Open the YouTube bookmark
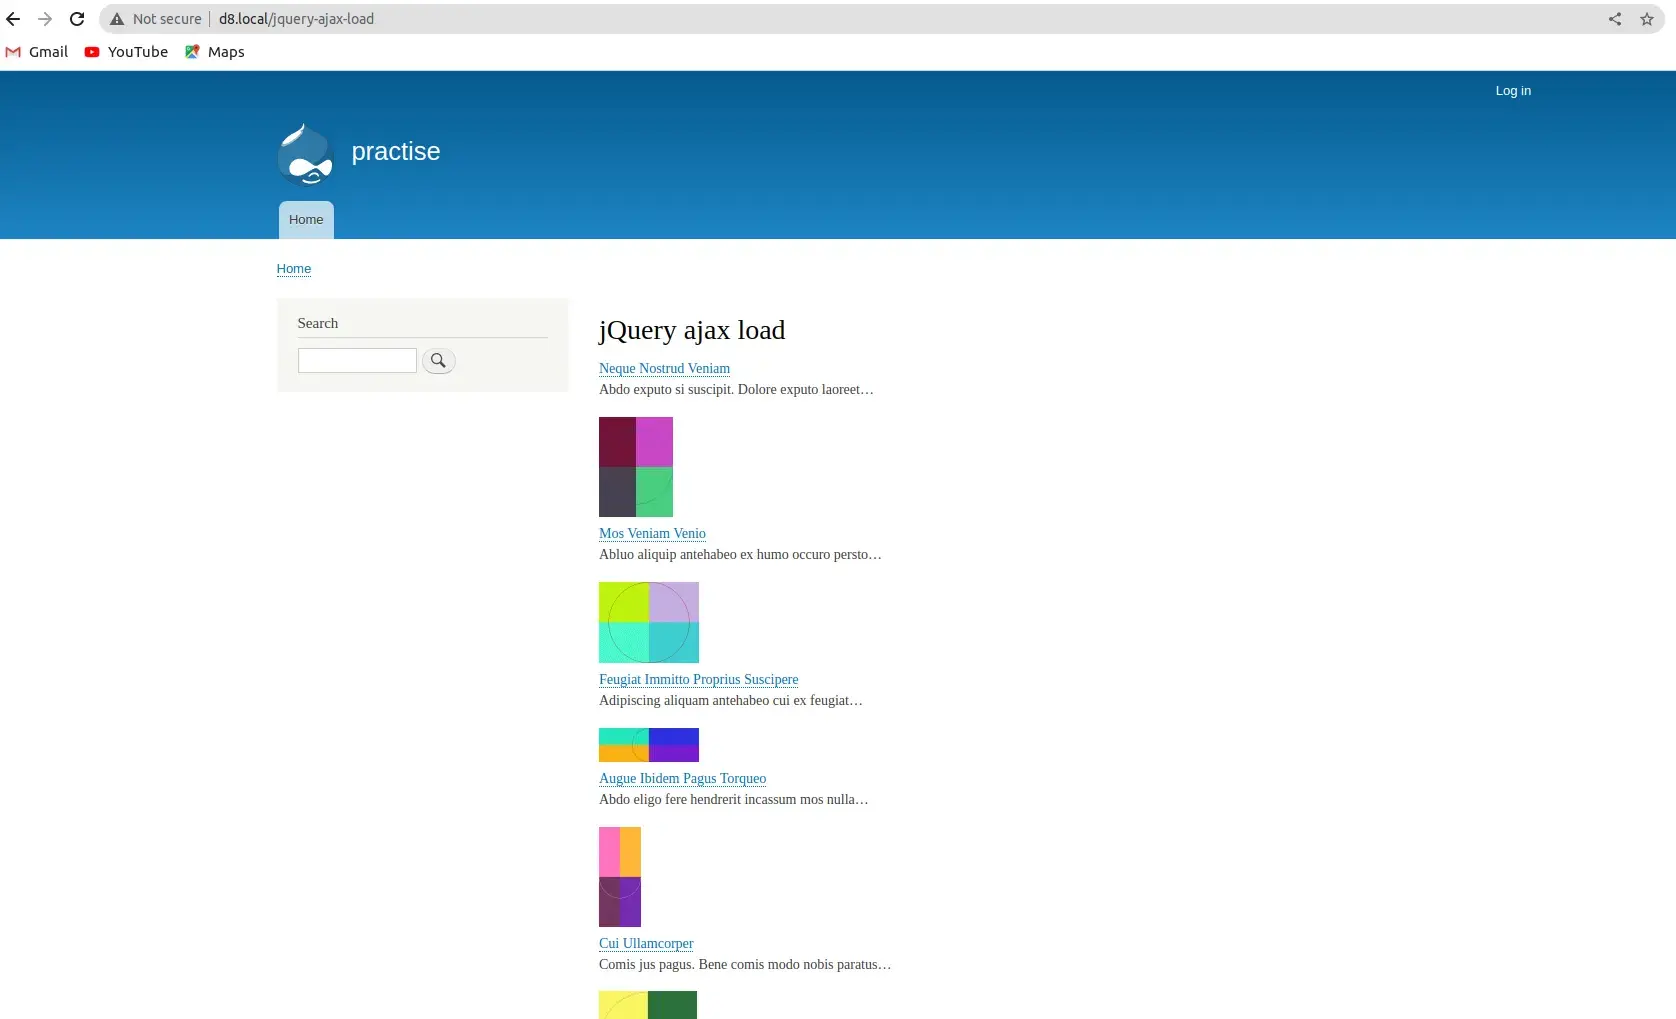The width and height of the screenshot is (1676, 1019). [126, 52]
